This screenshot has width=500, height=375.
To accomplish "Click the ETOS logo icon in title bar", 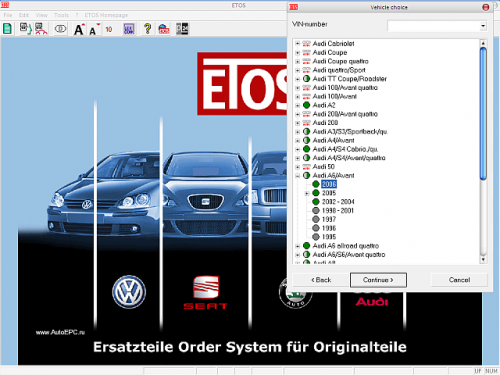I will point(5,5).
